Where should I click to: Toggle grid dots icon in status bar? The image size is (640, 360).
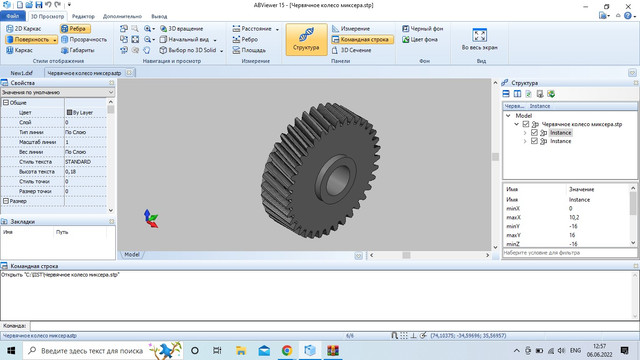[x=404, y=336]
